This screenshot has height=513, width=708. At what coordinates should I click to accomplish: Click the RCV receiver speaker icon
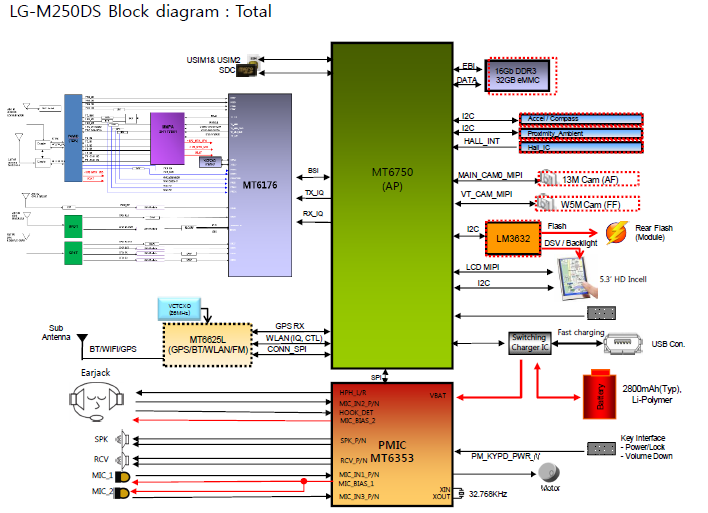(122, 460)
